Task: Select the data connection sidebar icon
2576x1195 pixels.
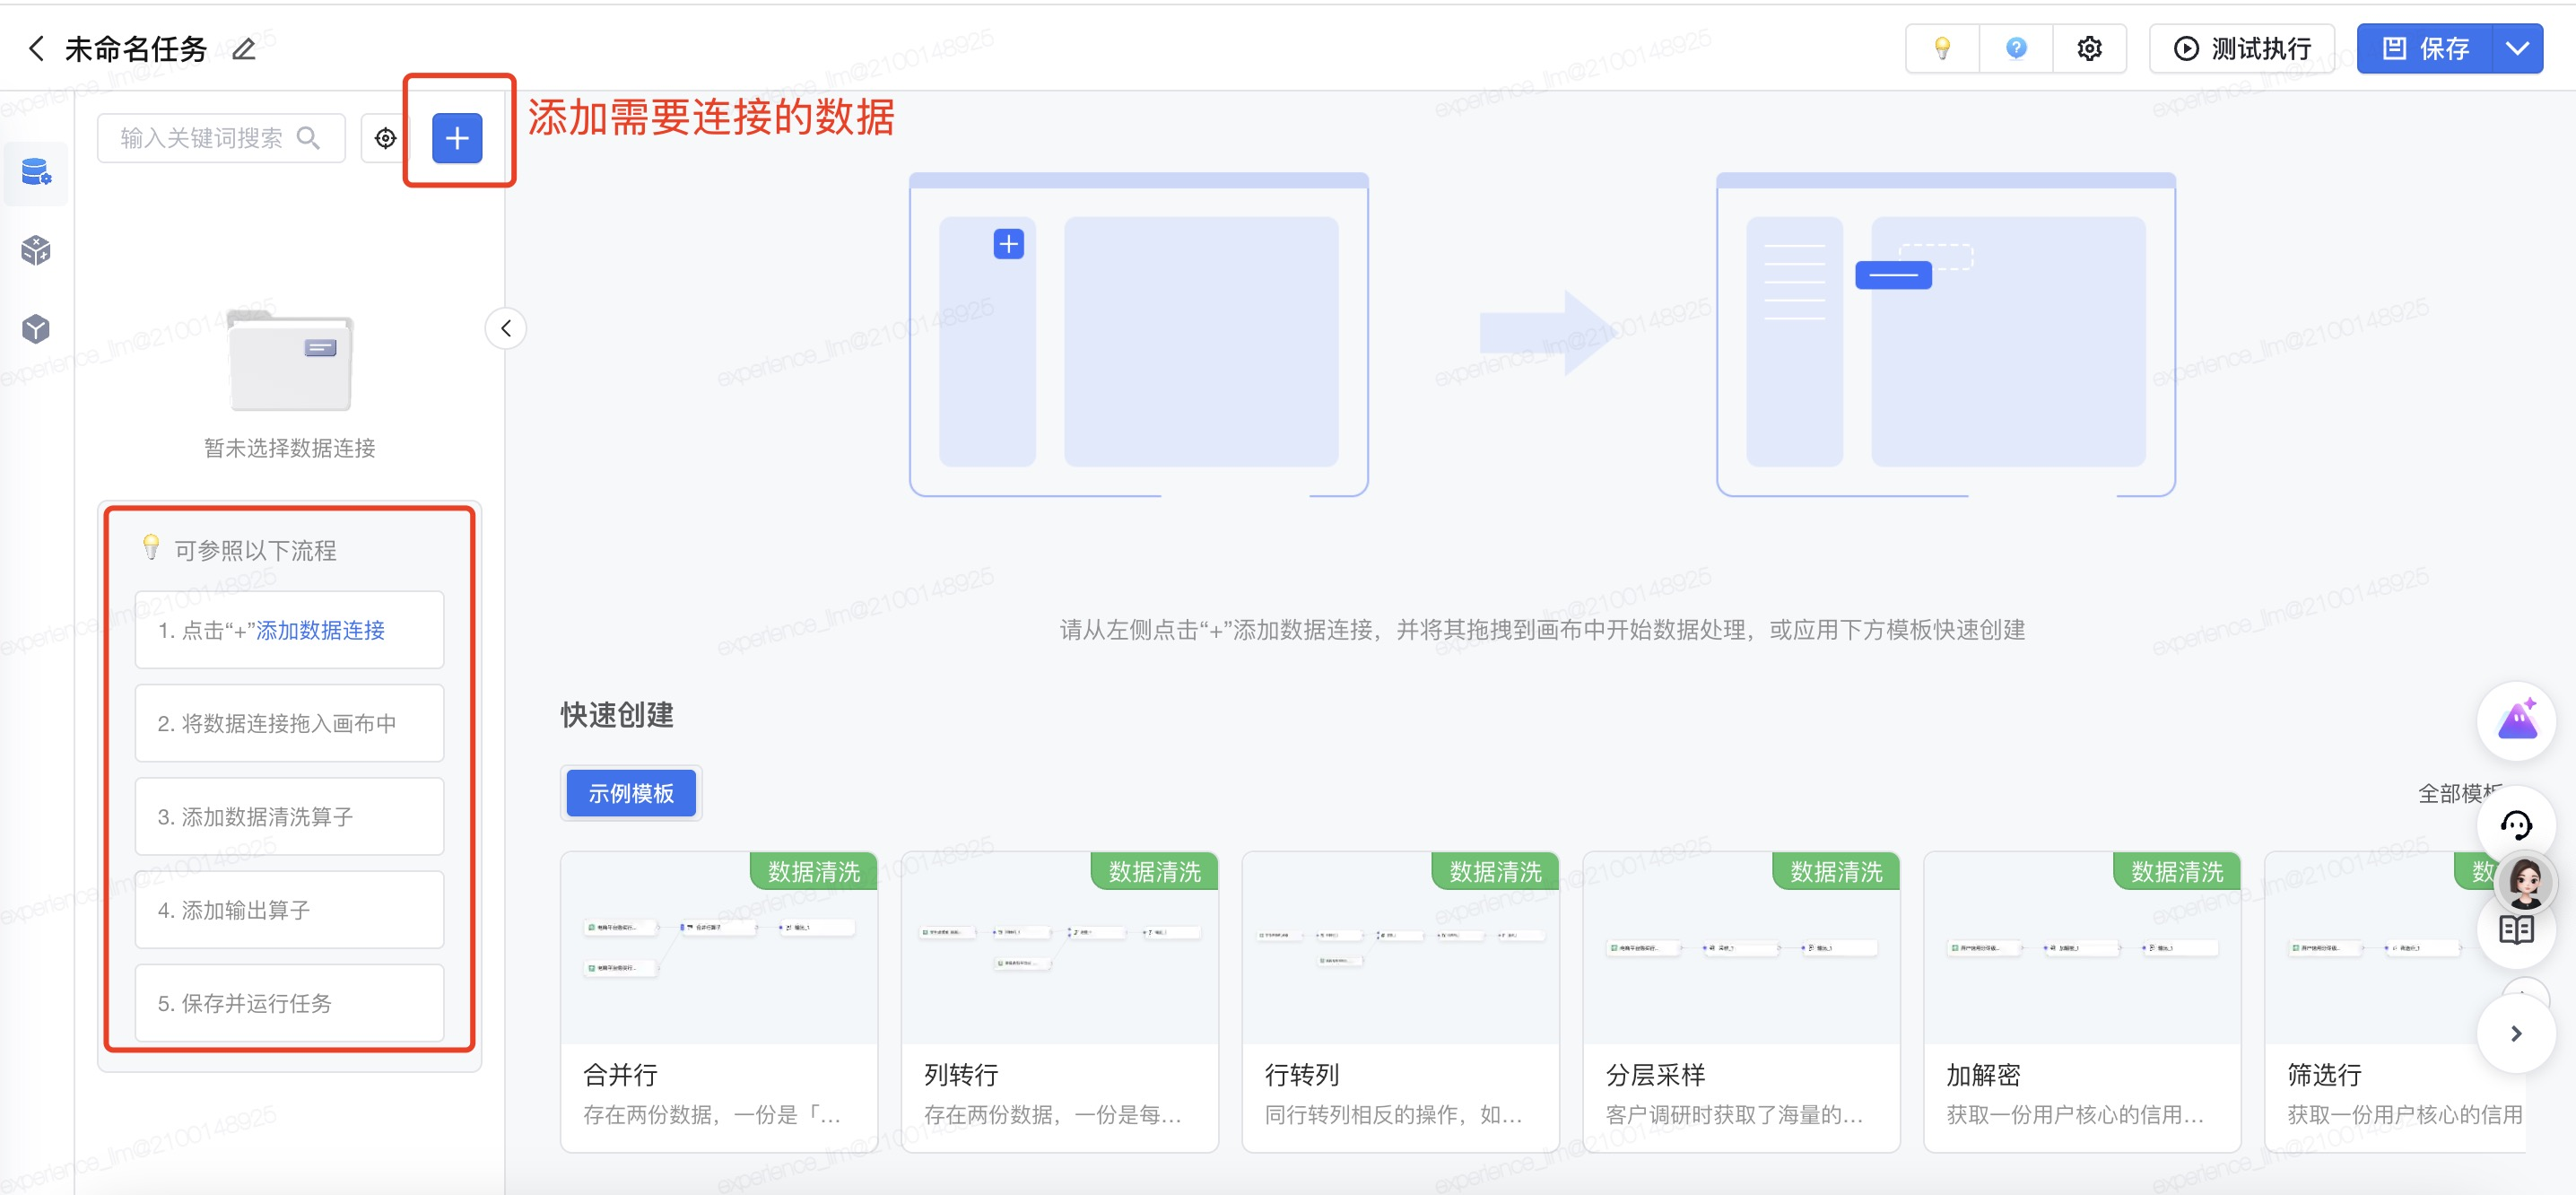Action: tap(36, 172)
